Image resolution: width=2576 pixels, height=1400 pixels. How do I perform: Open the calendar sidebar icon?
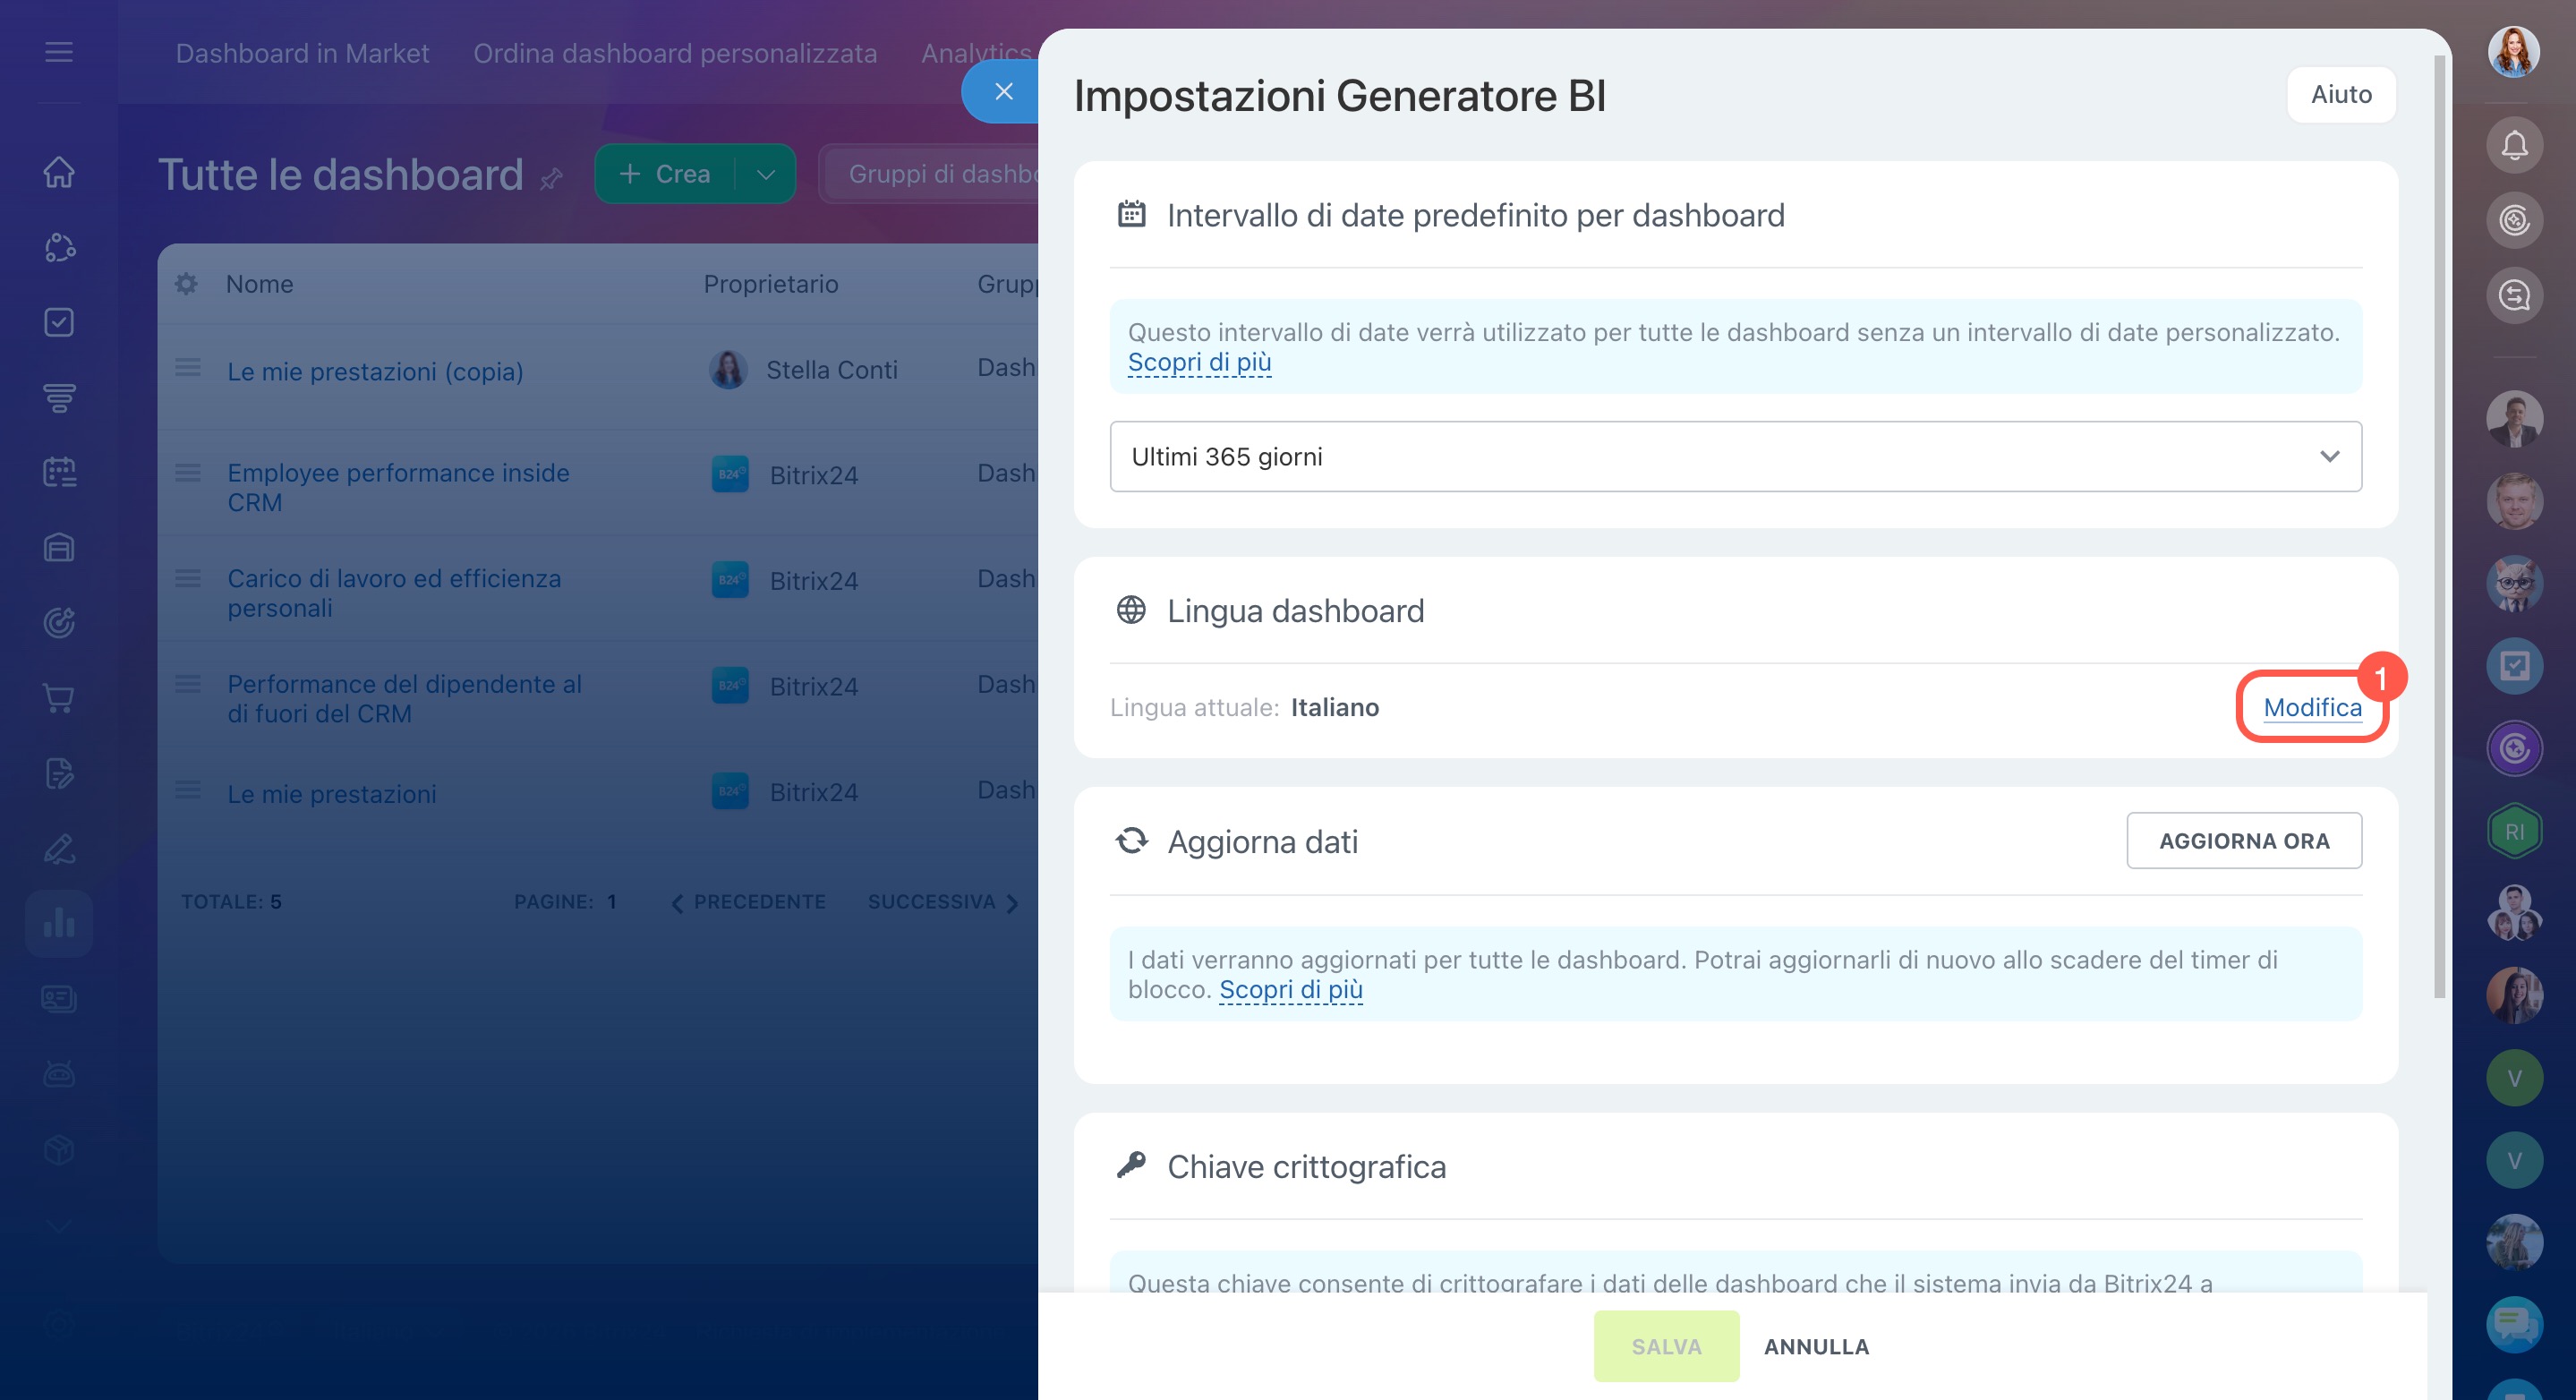coord(59,472)
